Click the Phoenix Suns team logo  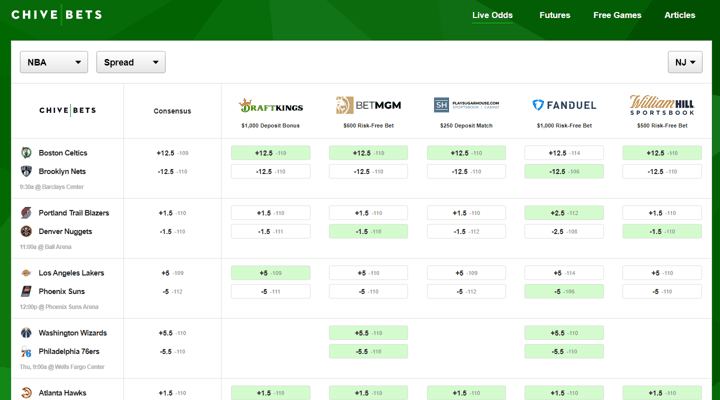pos(26,291)
